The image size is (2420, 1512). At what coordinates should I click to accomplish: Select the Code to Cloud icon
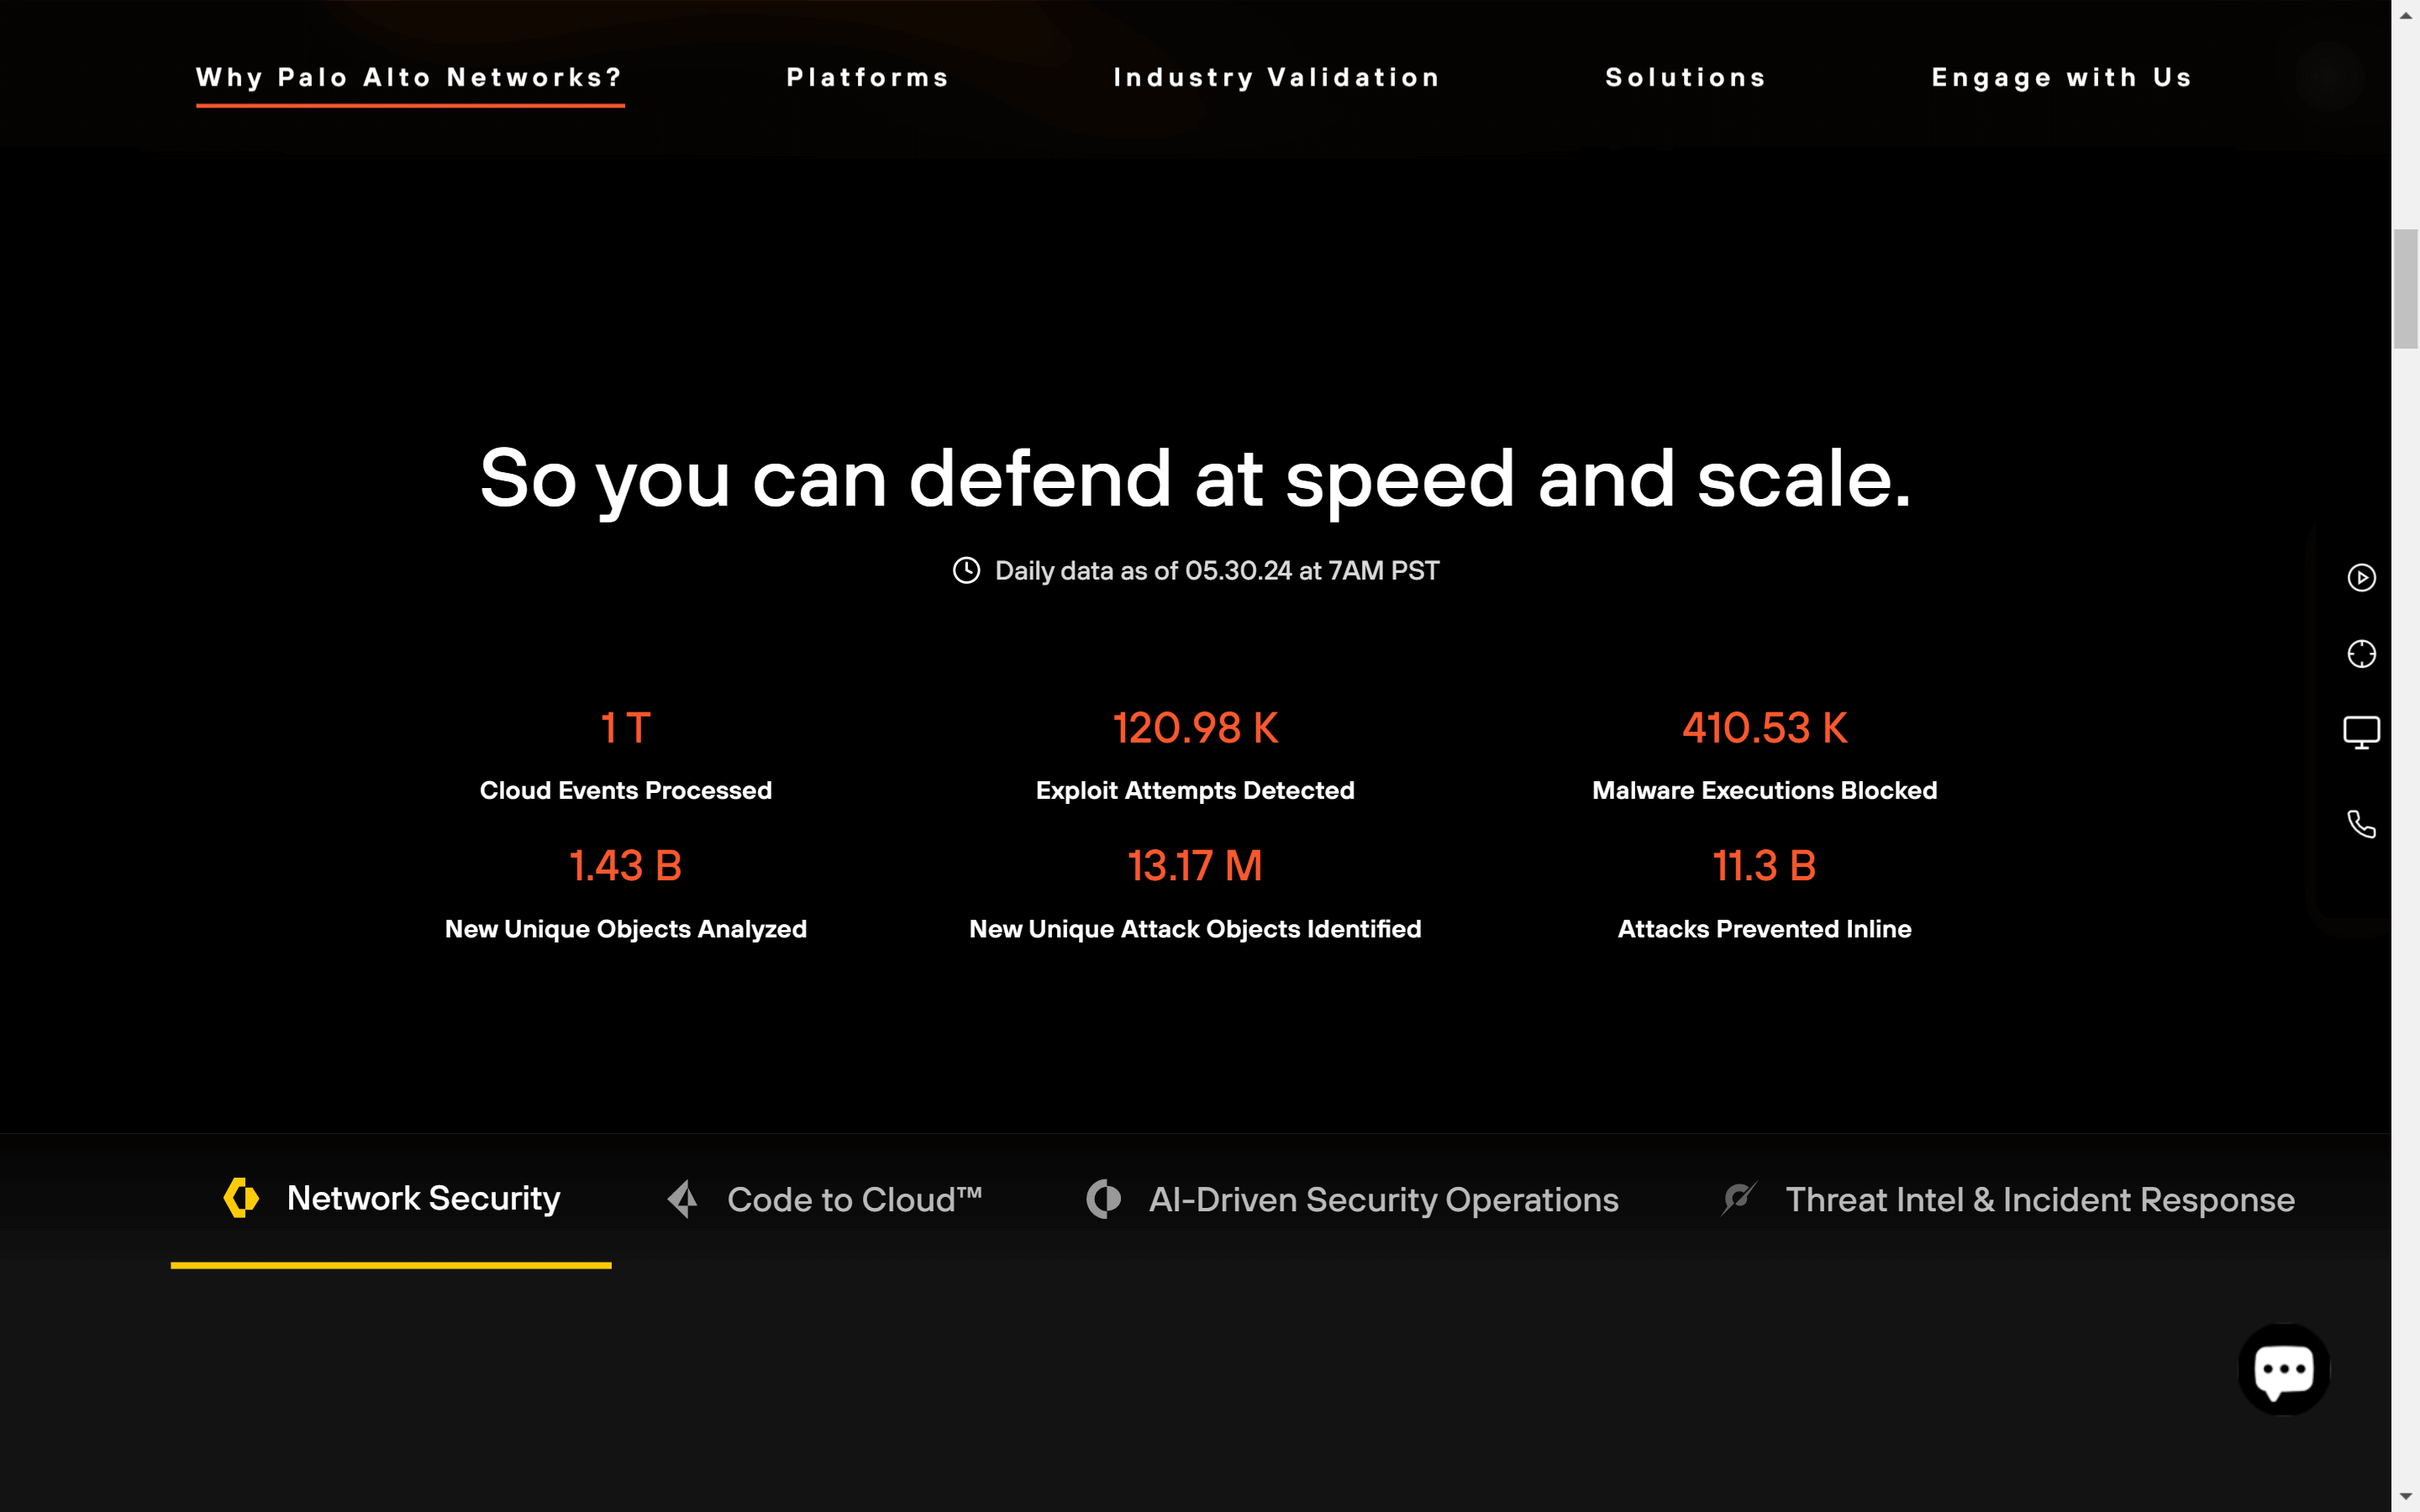pos(684,1199)
